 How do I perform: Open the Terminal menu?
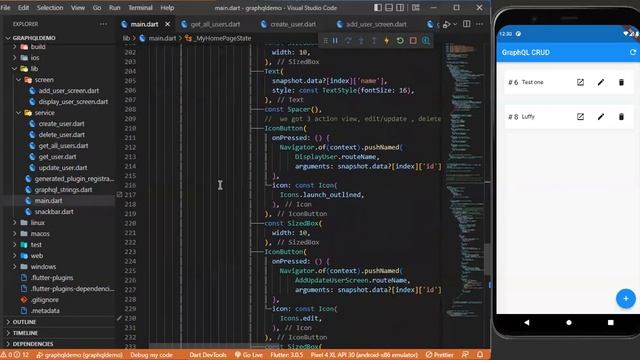[x=140, y=7]
